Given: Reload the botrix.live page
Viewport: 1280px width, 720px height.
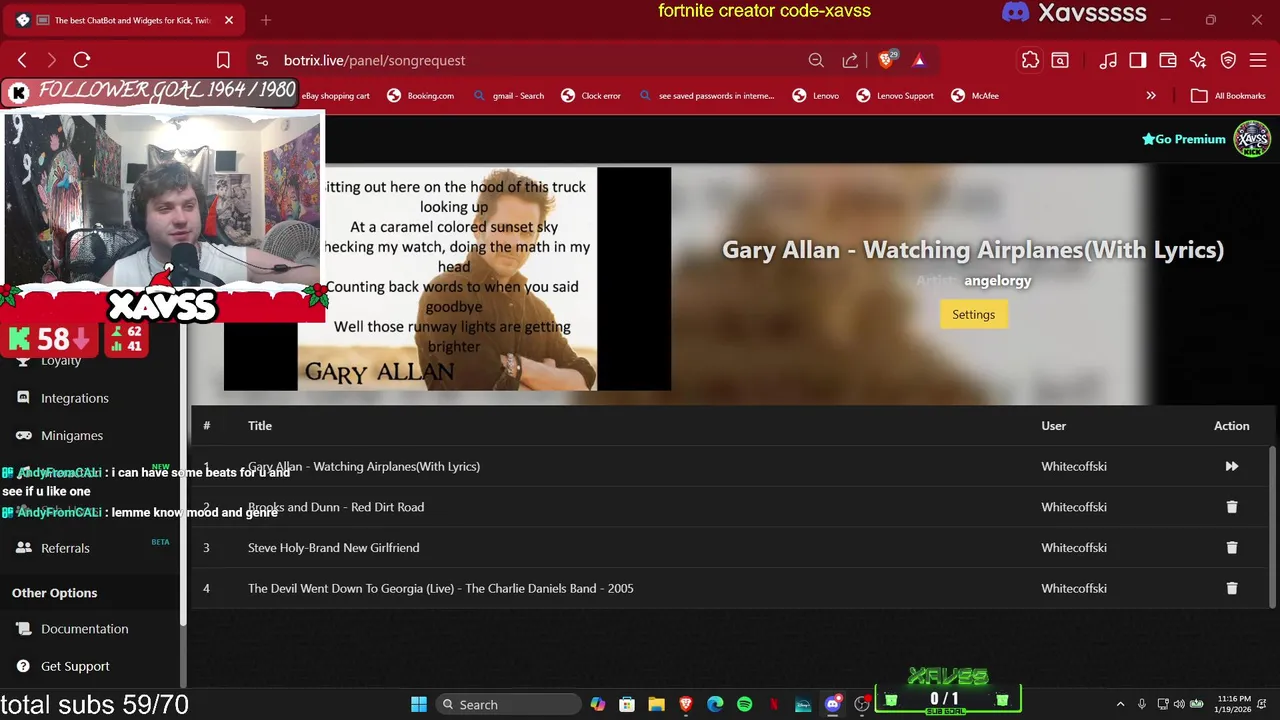Looking at the screenshot, I should point(82,60).
